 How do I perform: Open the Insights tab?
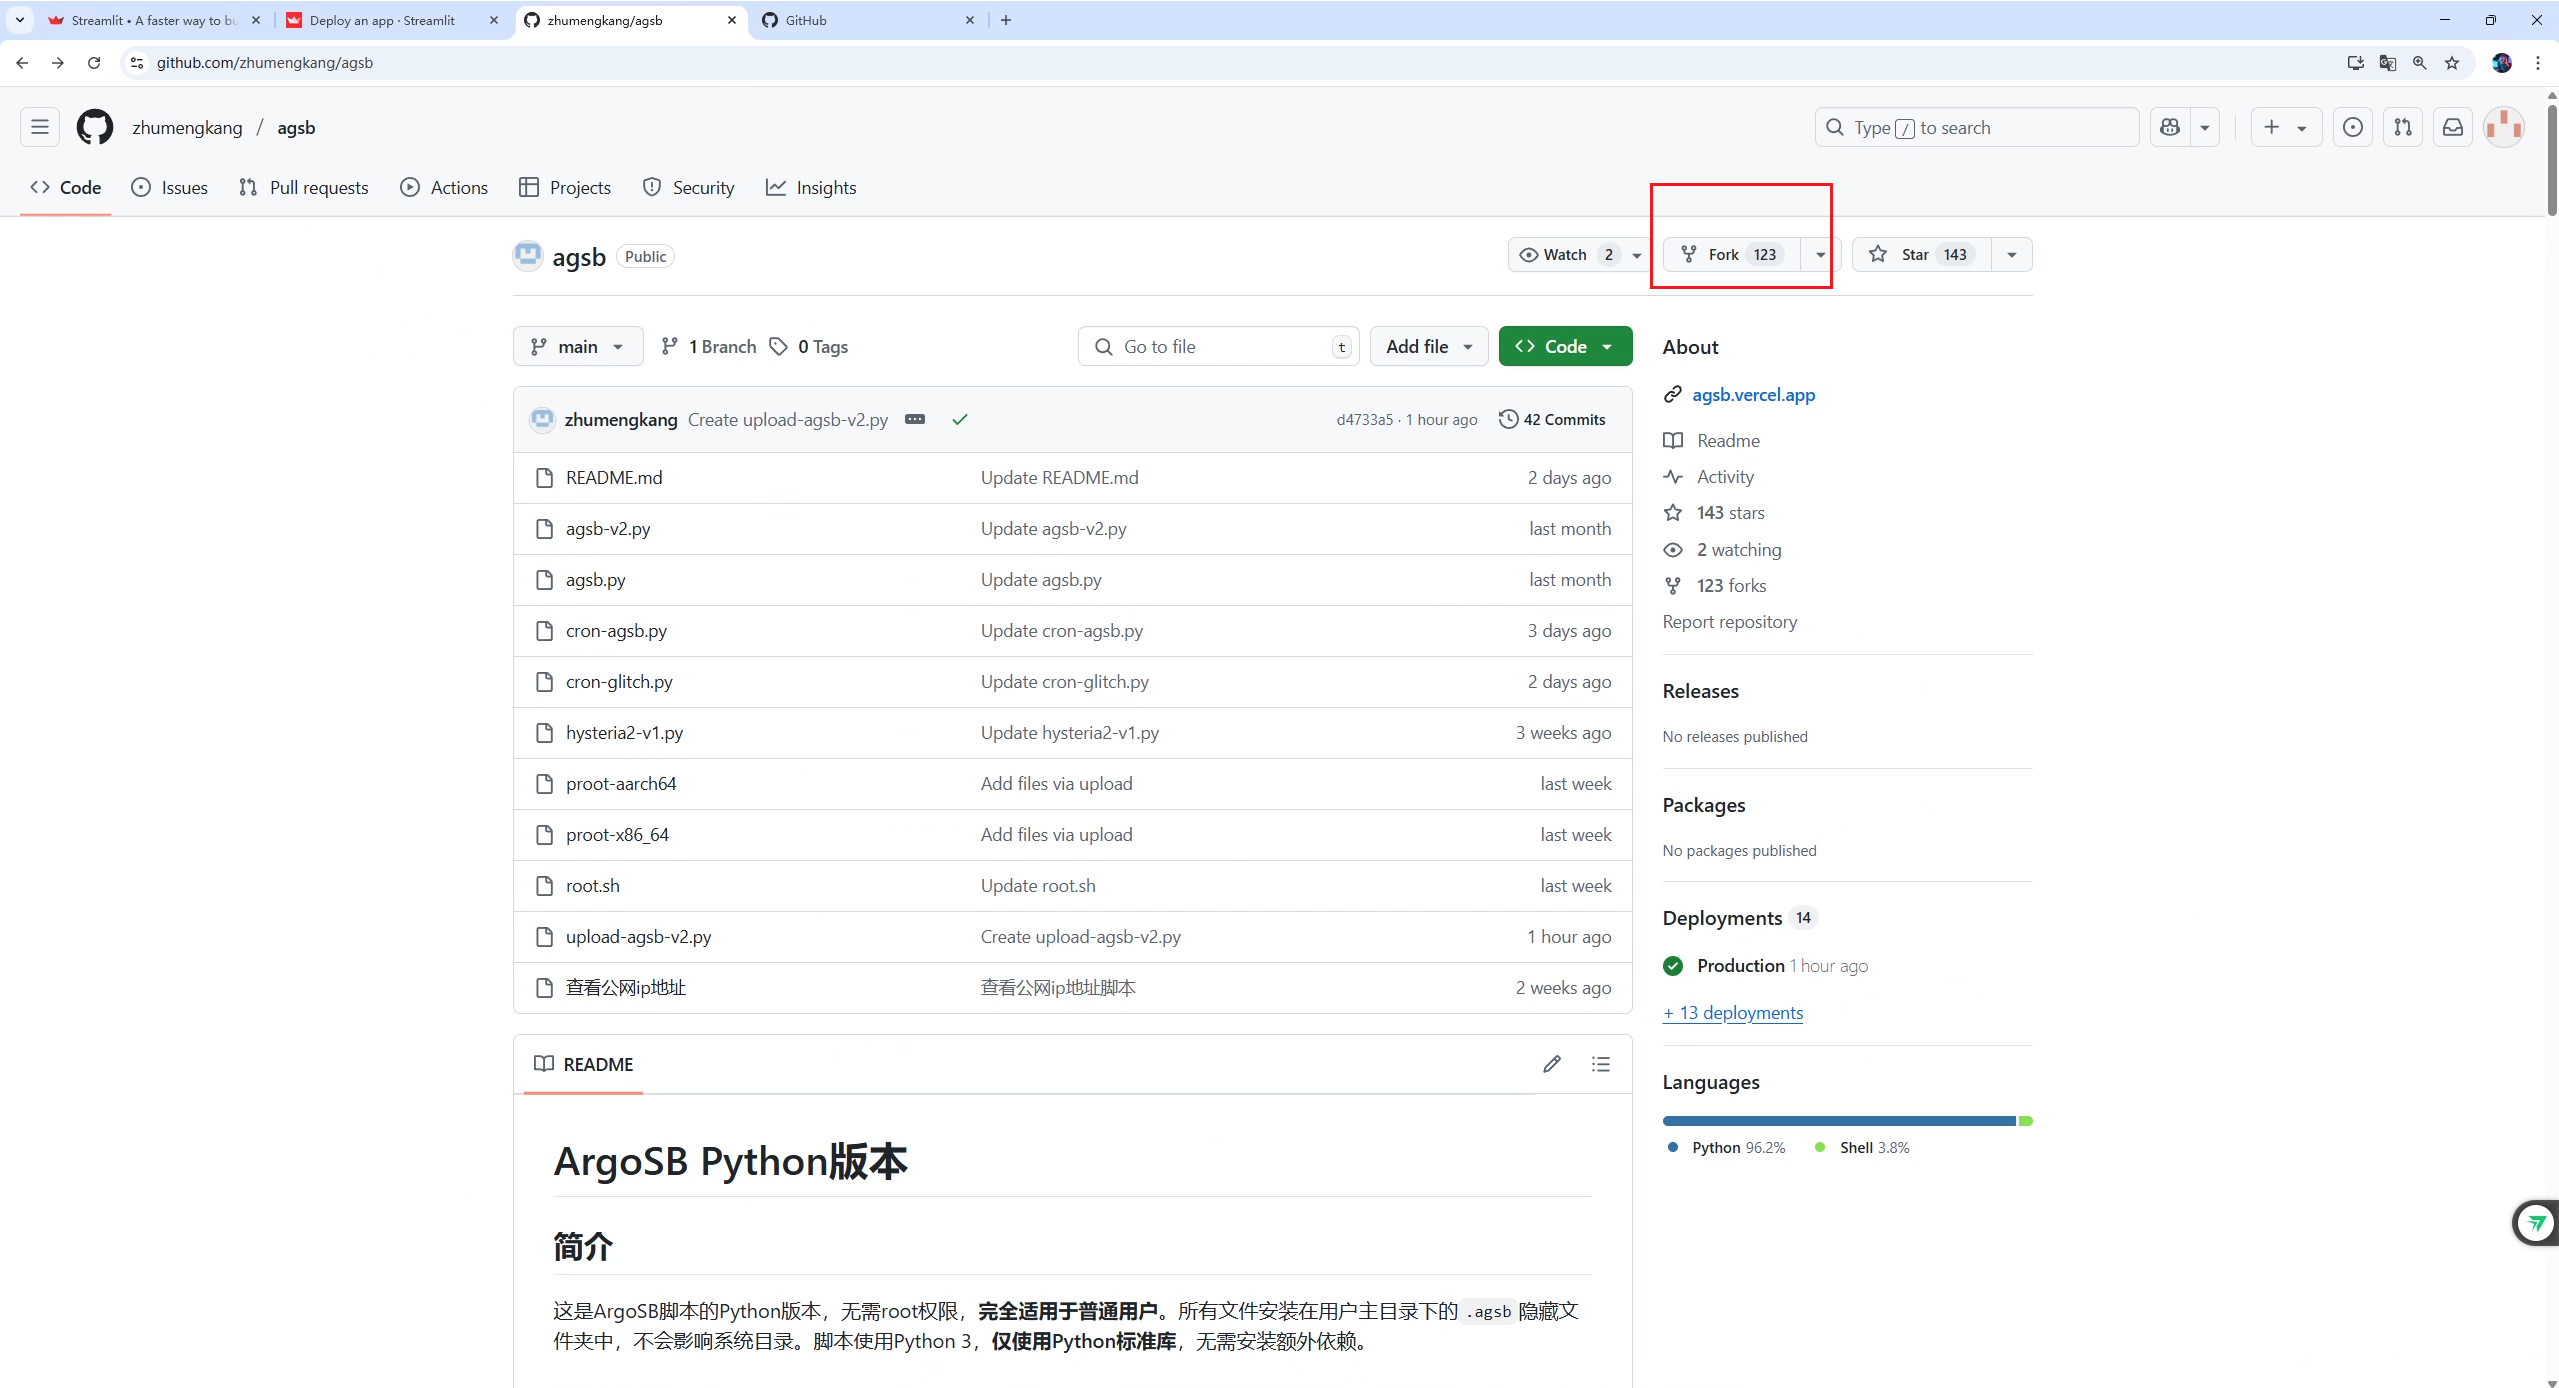[811, 187]
